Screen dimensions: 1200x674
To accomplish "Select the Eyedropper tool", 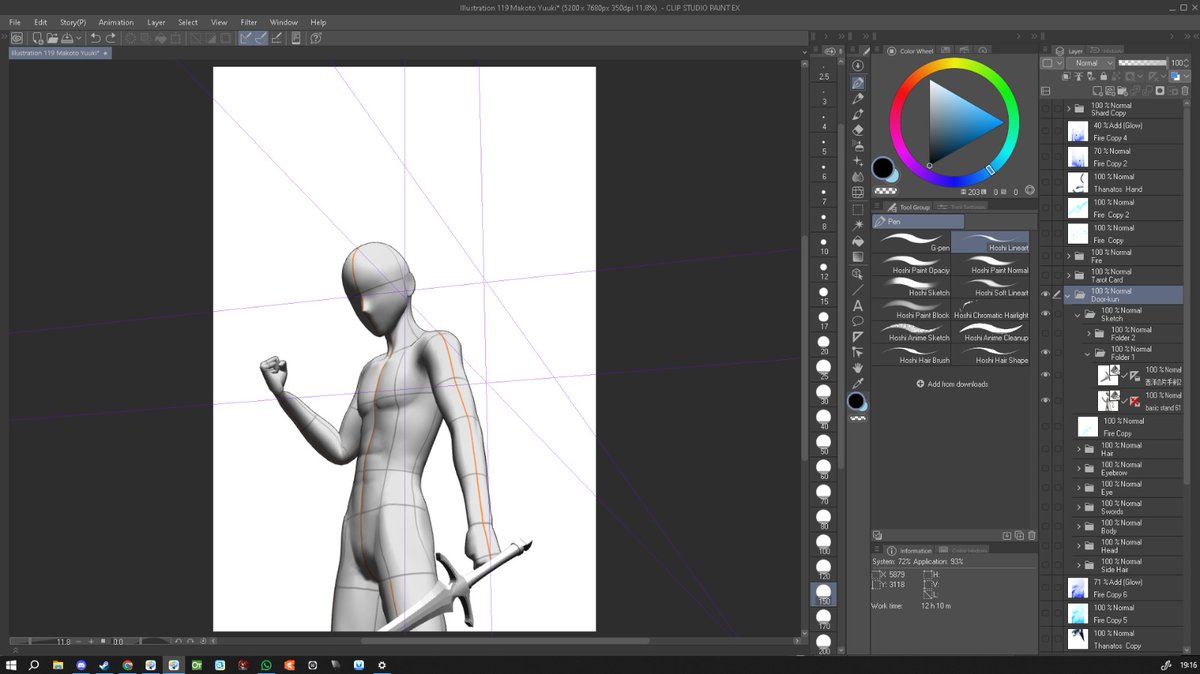I will tap(857, 384).
